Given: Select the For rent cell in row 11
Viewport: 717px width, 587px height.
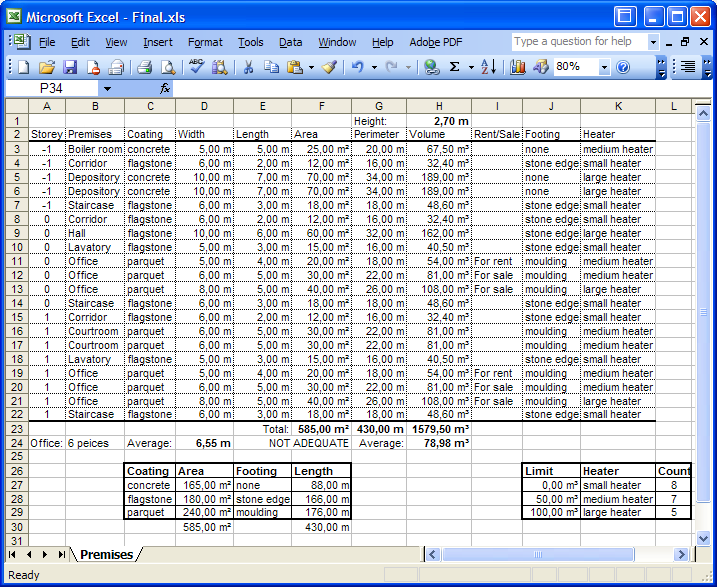Looking at the screenshot, I should [497, 261].
